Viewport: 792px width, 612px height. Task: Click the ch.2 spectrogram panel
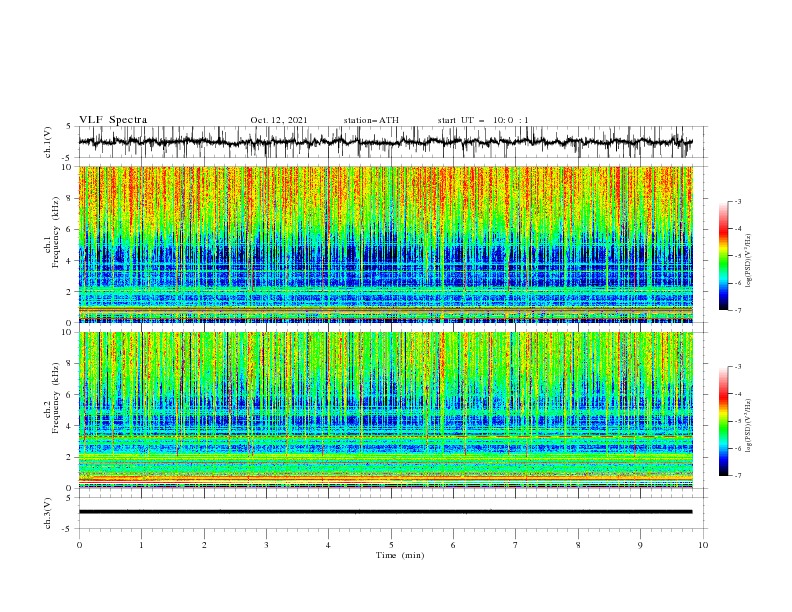point(386,410)
